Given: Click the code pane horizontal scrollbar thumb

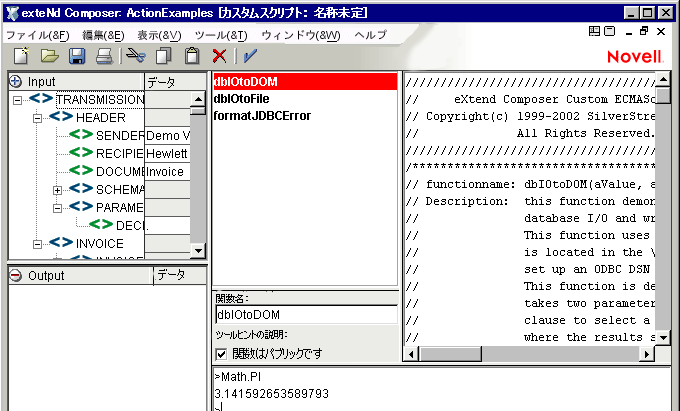Looking at the screenshot, I should [450, 354].
